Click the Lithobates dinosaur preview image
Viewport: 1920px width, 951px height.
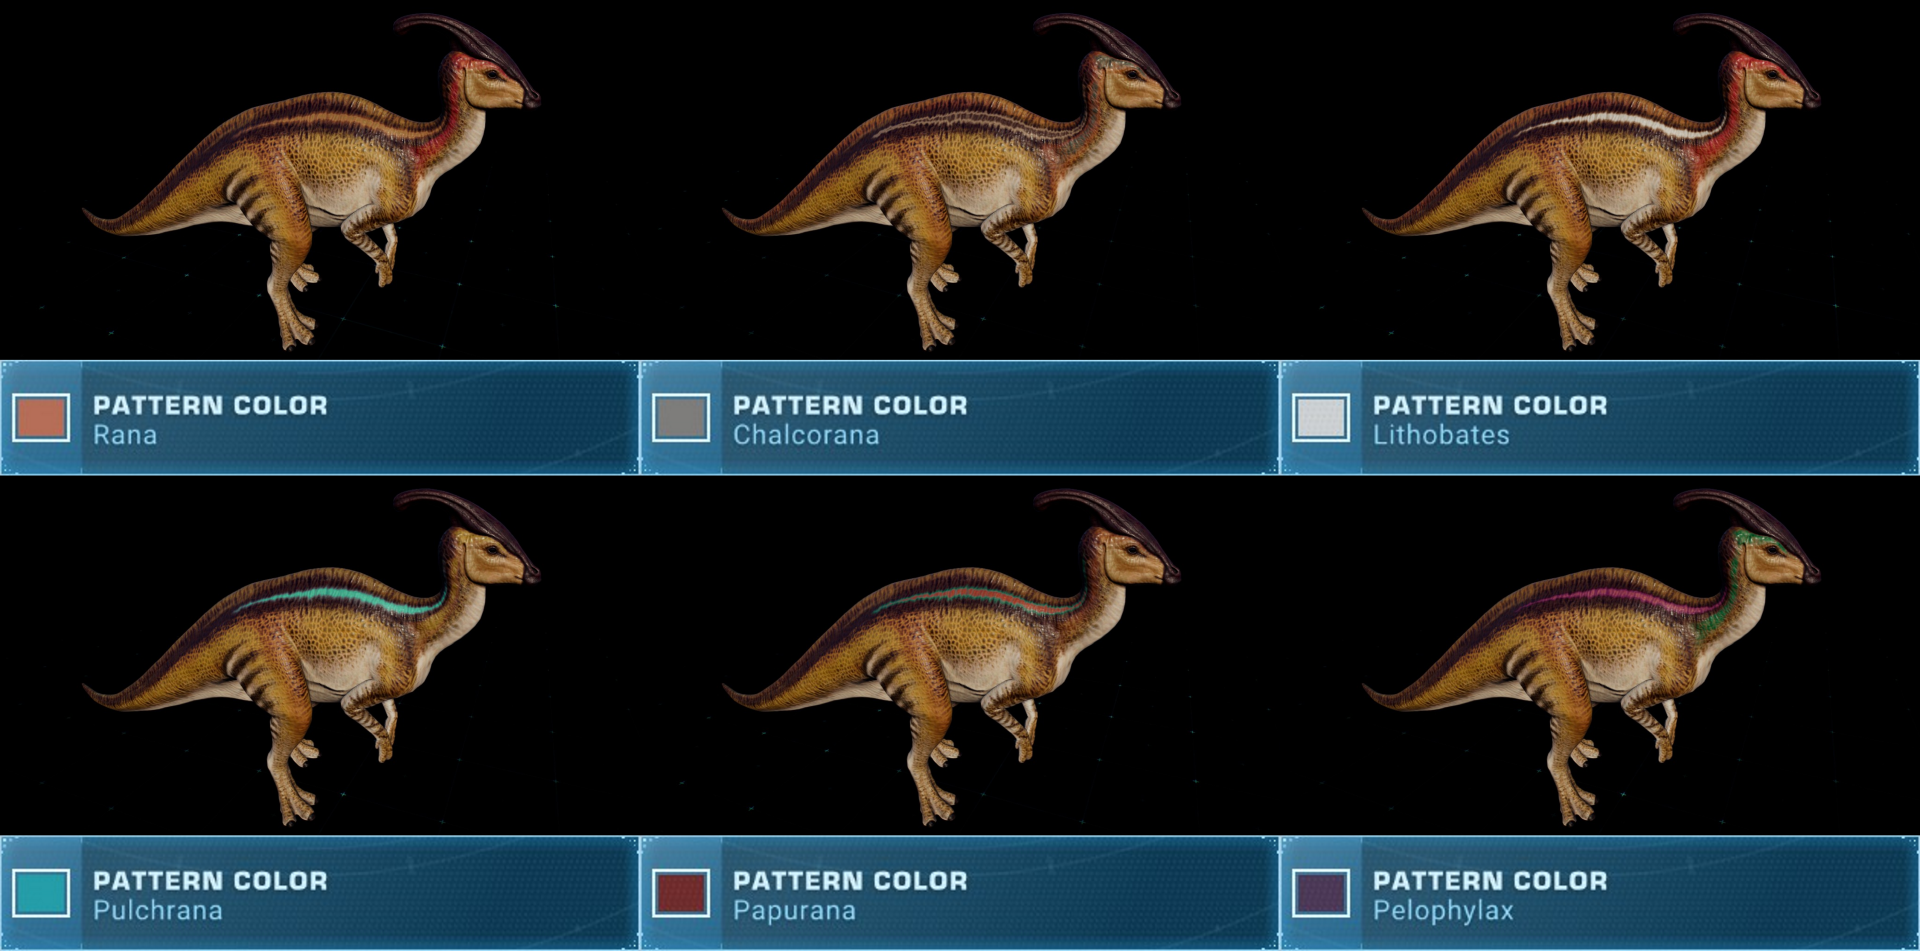click(x=1592, y=181)
